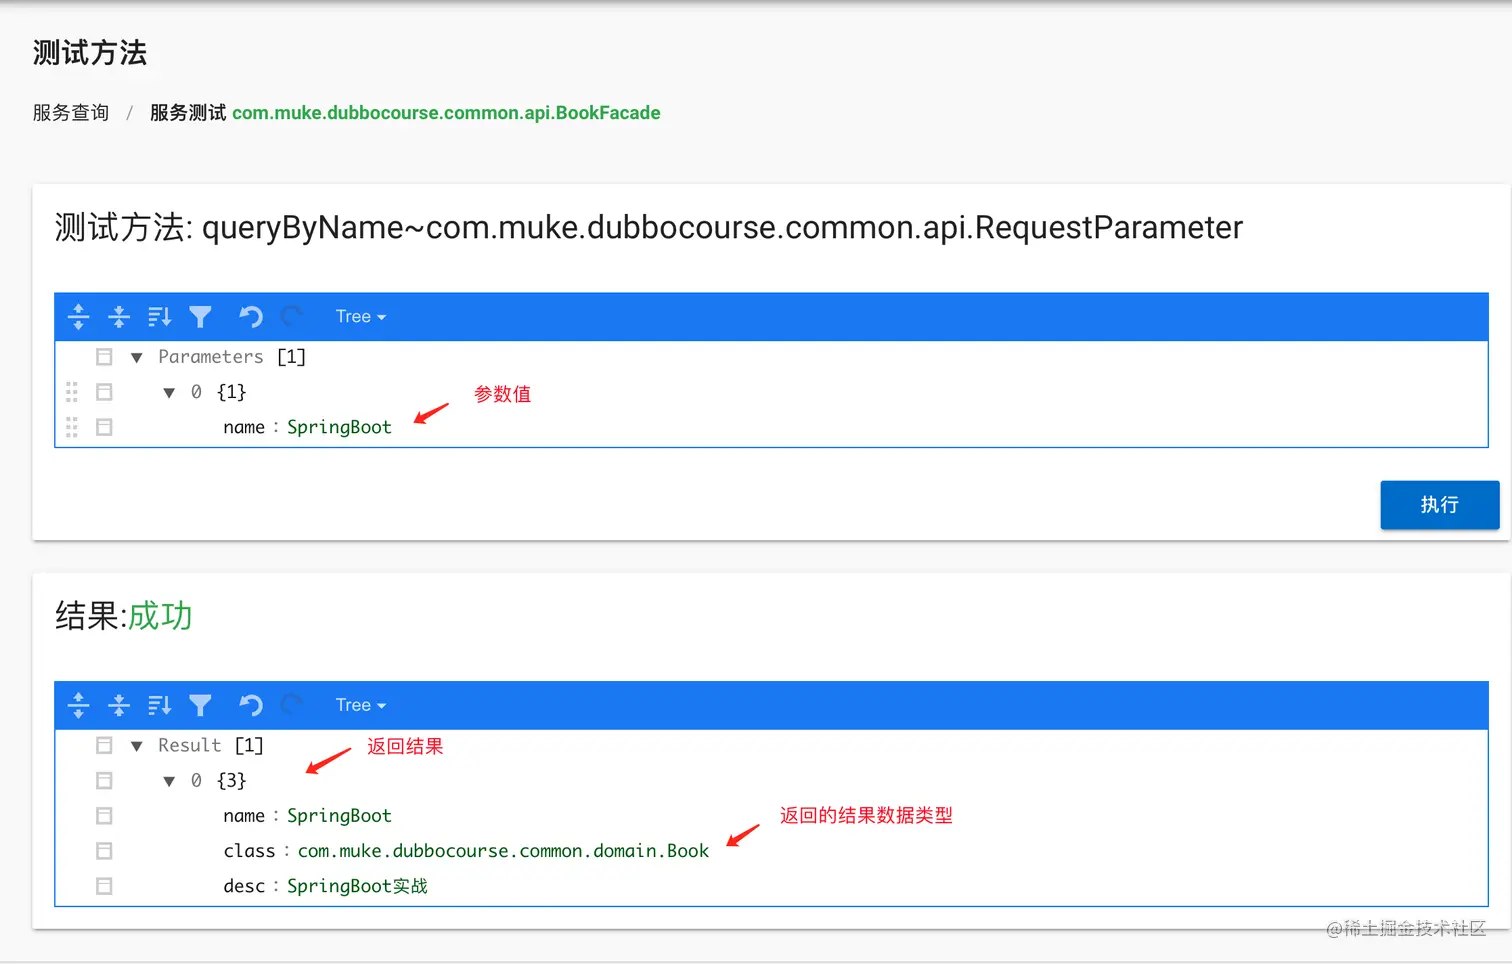
Task: Select the class value com.muke.dubbocourse.common.domain.Book
Action: 503,851
